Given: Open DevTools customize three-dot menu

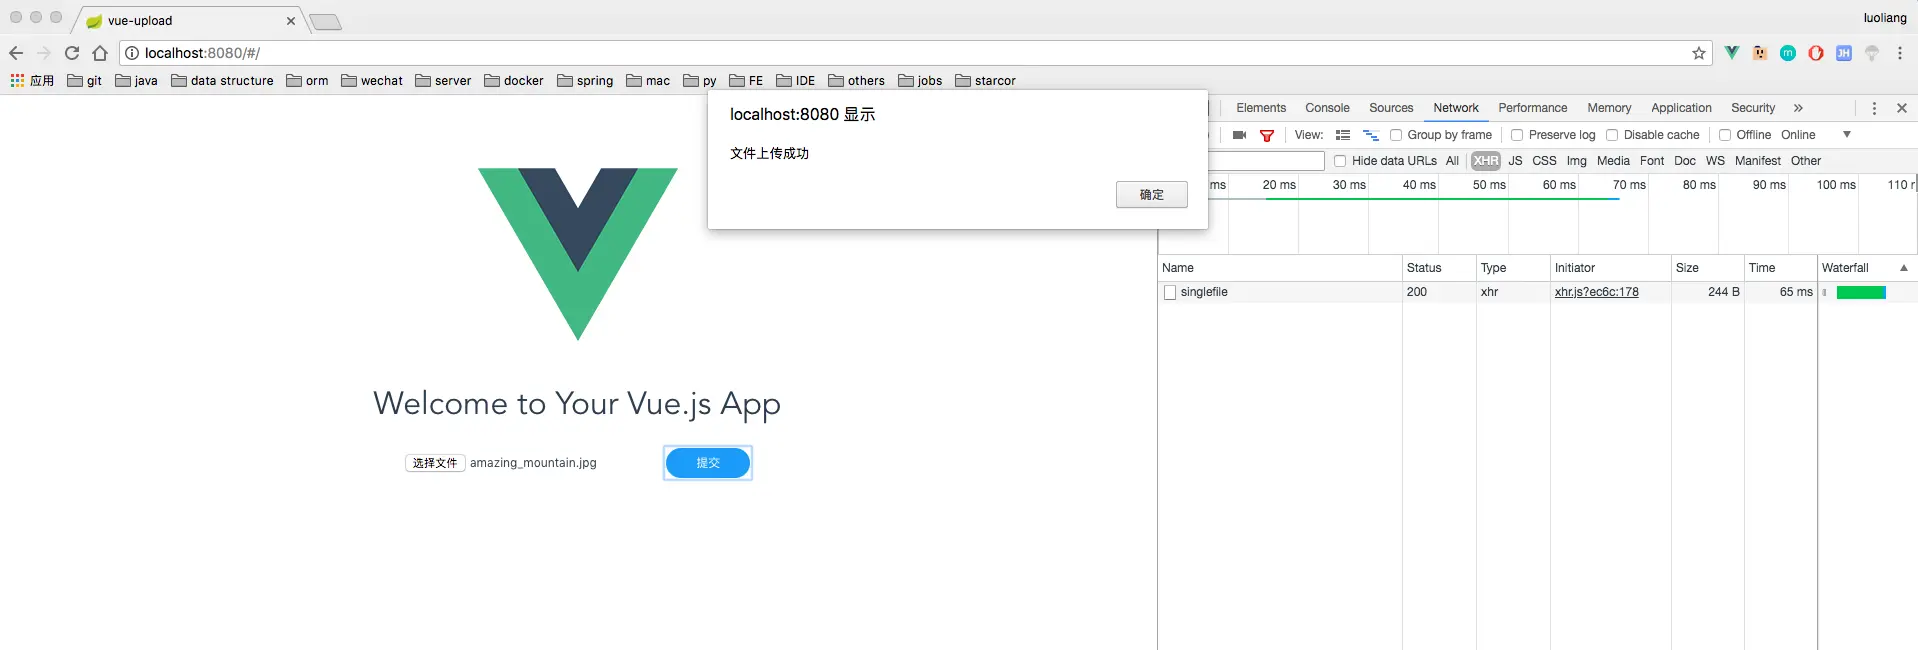Looking at the screenshot, I should click(x=1874, y=108).
